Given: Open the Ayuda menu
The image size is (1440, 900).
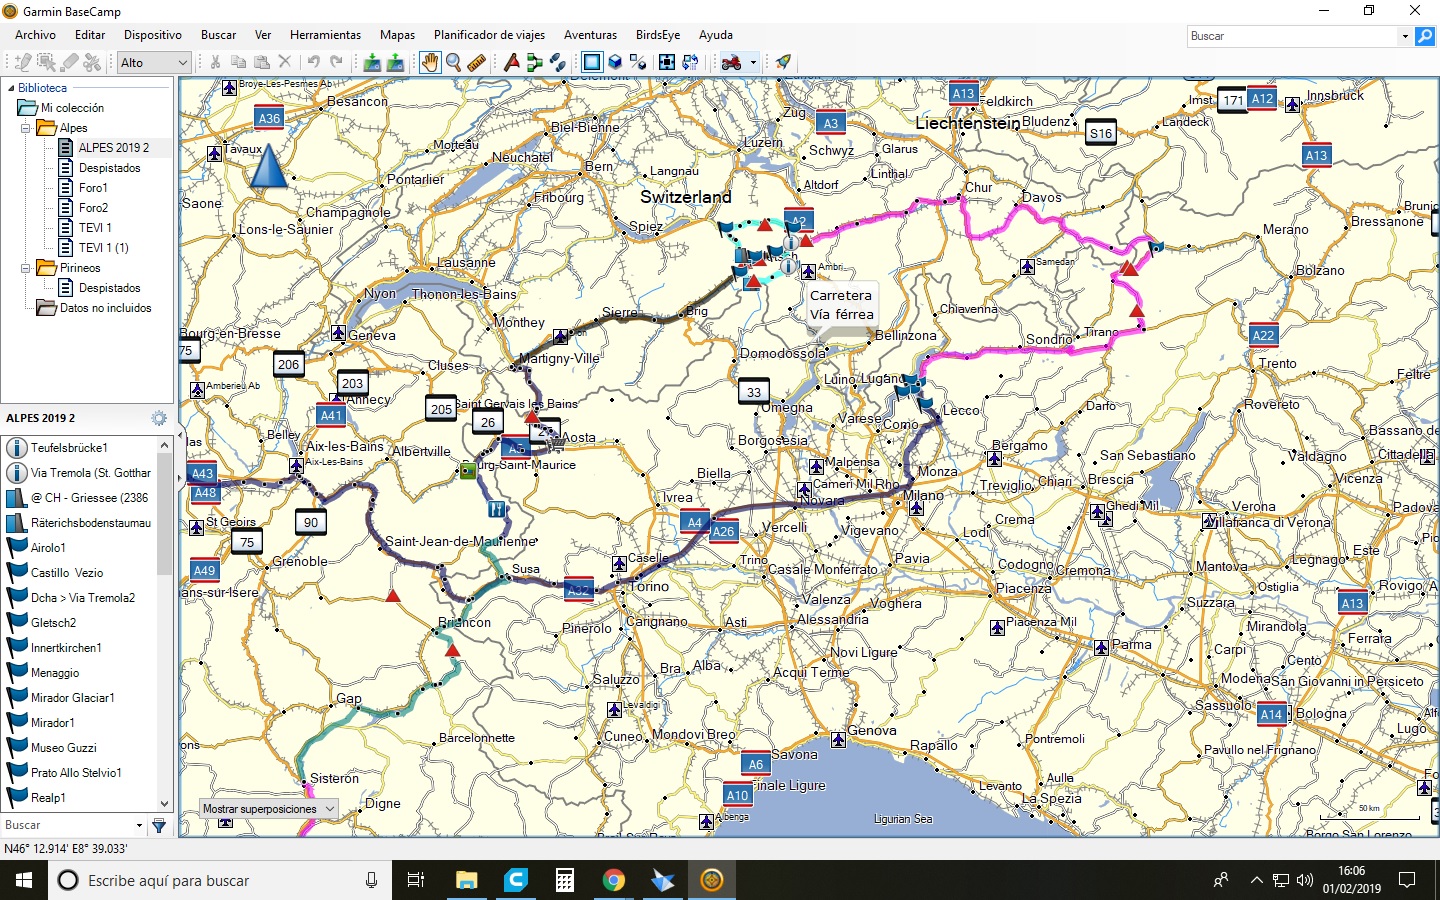Looking at the screenshot, I should (716, 34).
